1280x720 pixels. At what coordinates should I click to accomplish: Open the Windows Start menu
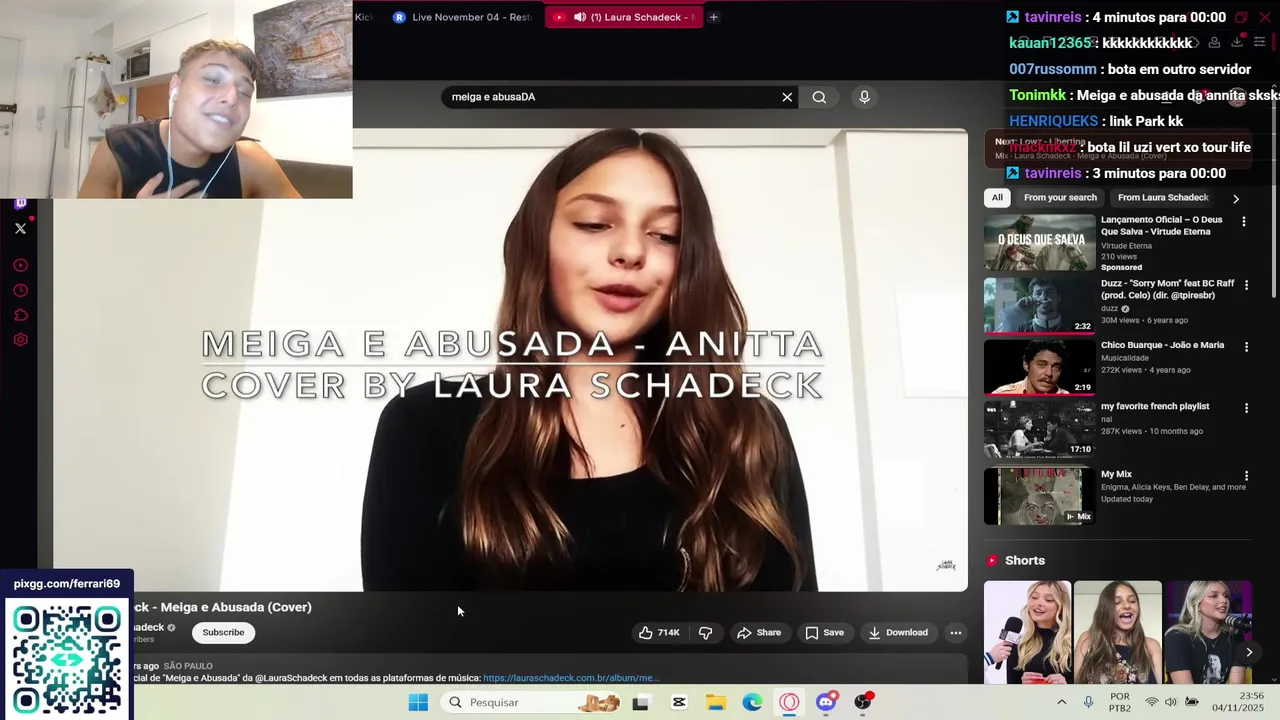coord(418,702)
